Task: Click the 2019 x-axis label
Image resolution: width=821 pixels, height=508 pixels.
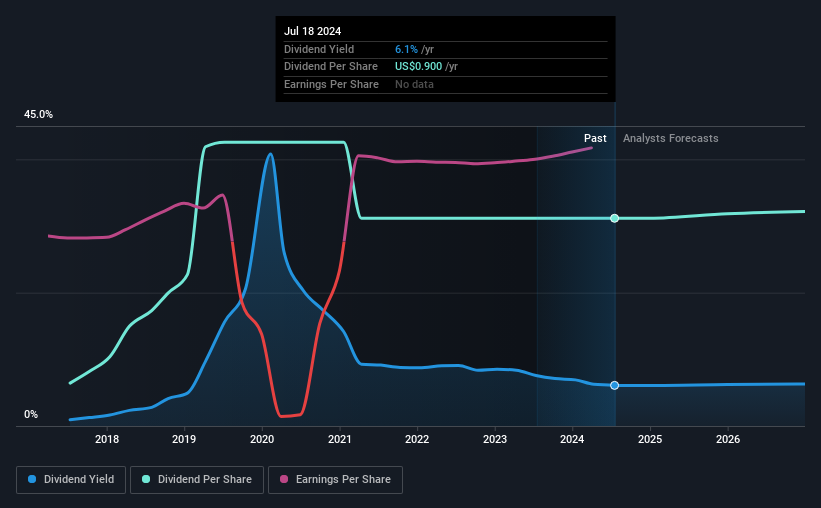Action: 184,439
